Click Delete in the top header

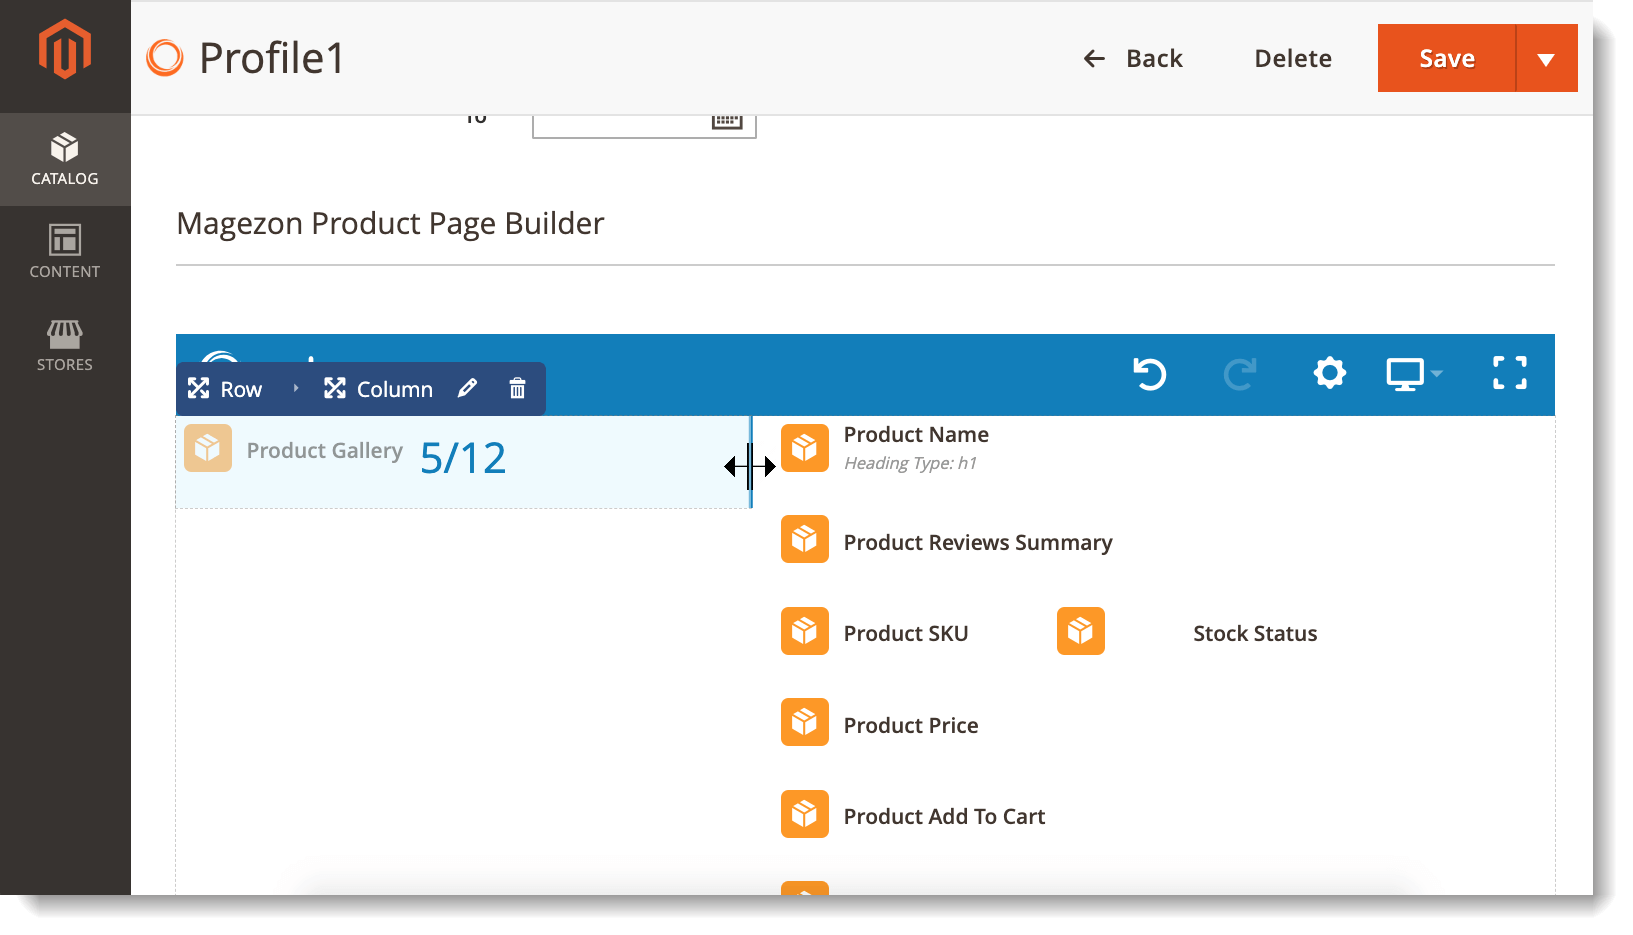pyautogui.click(x=1292, y=58)
